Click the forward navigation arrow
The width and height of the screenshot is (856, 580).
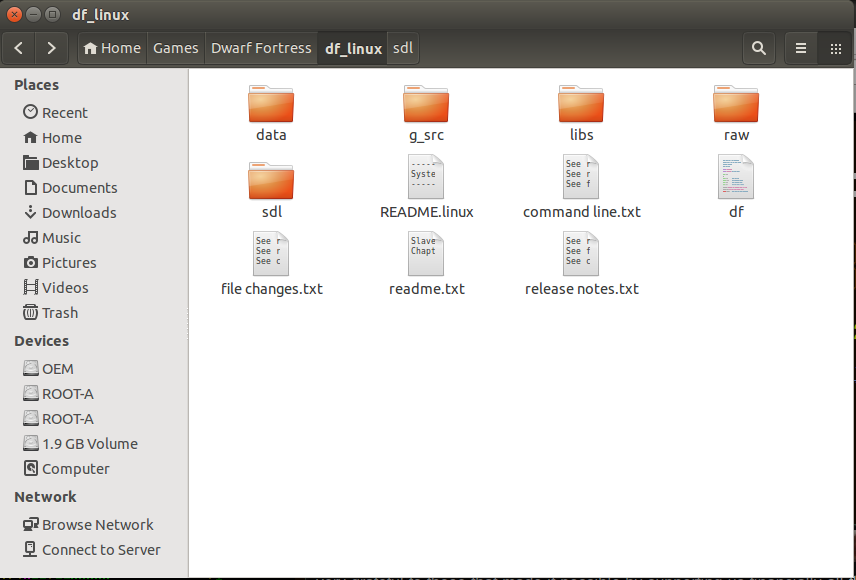(51, 48)
